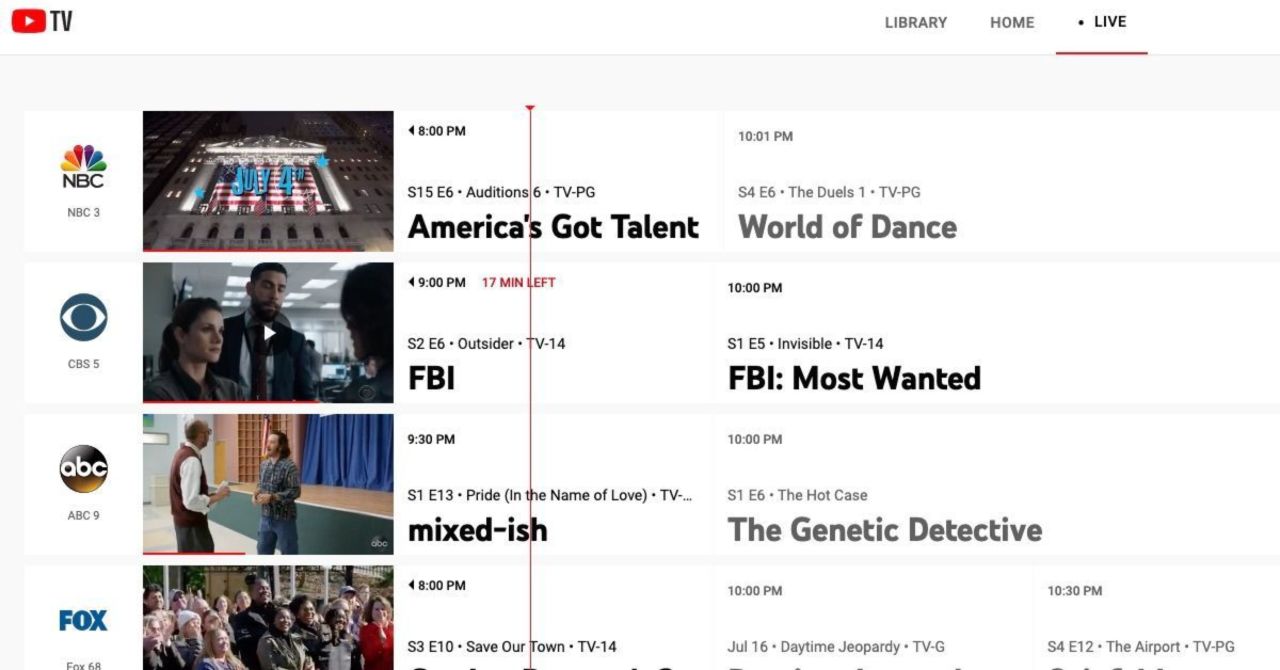This screenshot has height=670, width=1280.
Task: Select the FOX channel logo
Action: click(83, 621)
